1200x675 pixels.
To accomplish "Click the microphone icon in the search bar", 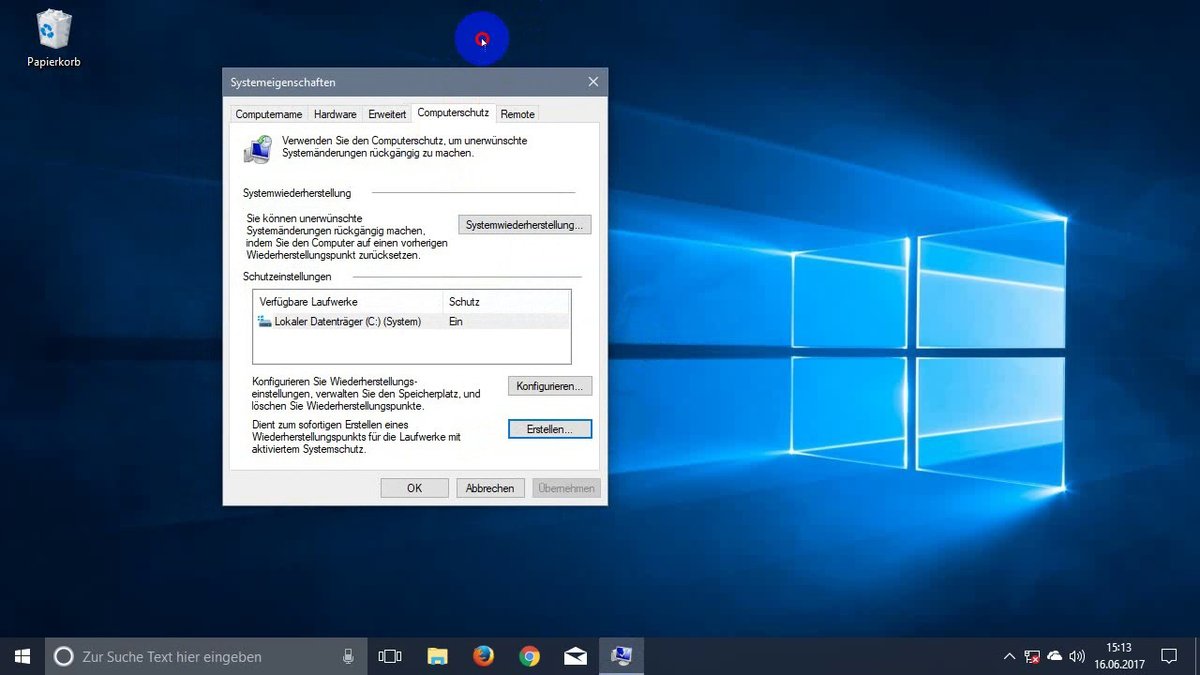I will point(347,656).
